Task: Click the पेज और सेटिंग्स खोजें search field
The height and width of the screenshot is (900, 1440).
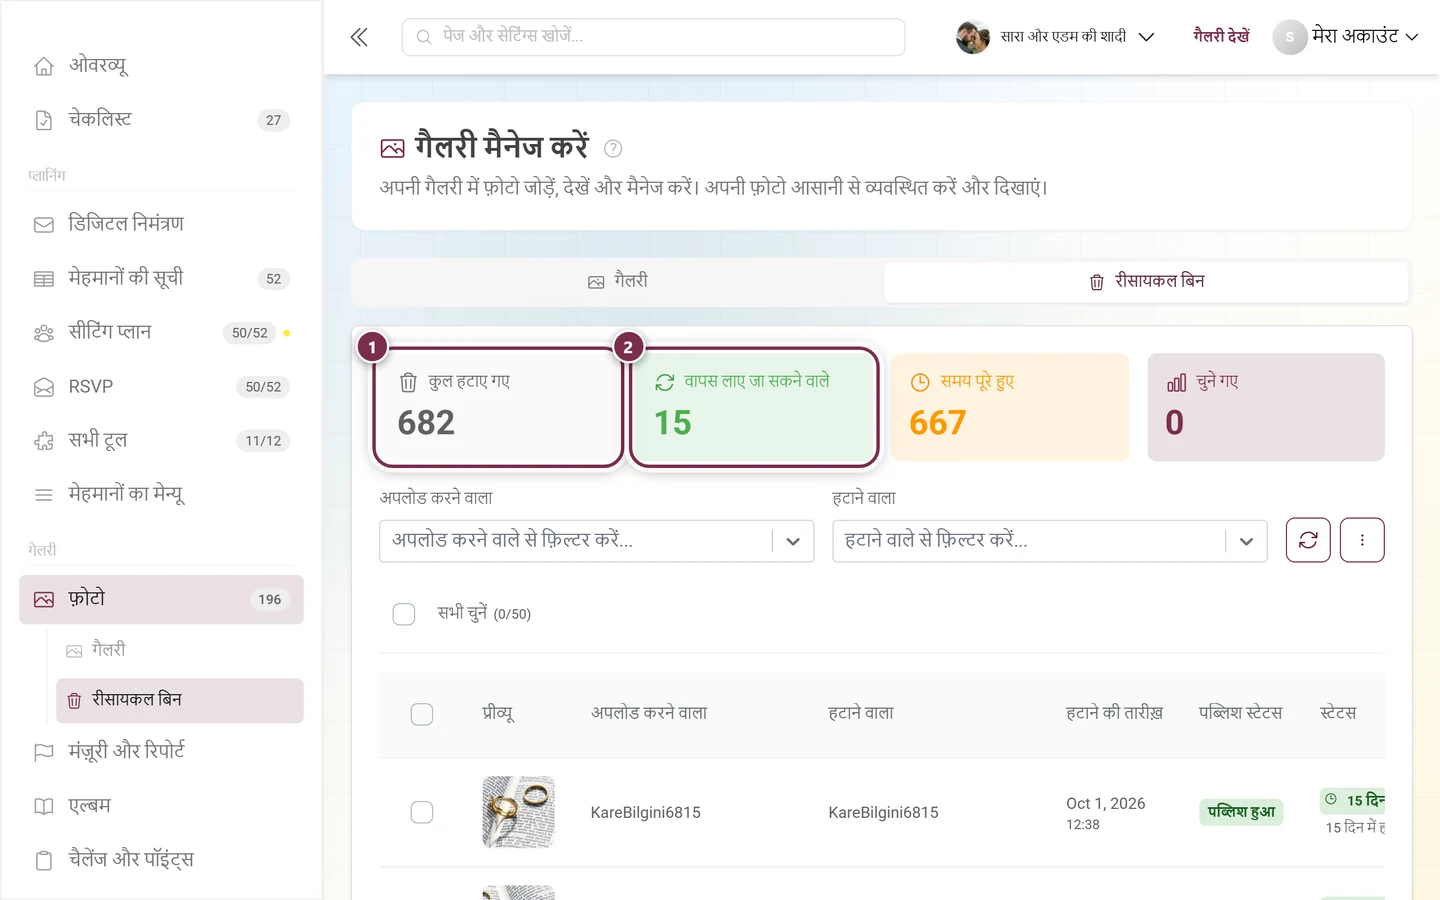Action: coord(654,37)
